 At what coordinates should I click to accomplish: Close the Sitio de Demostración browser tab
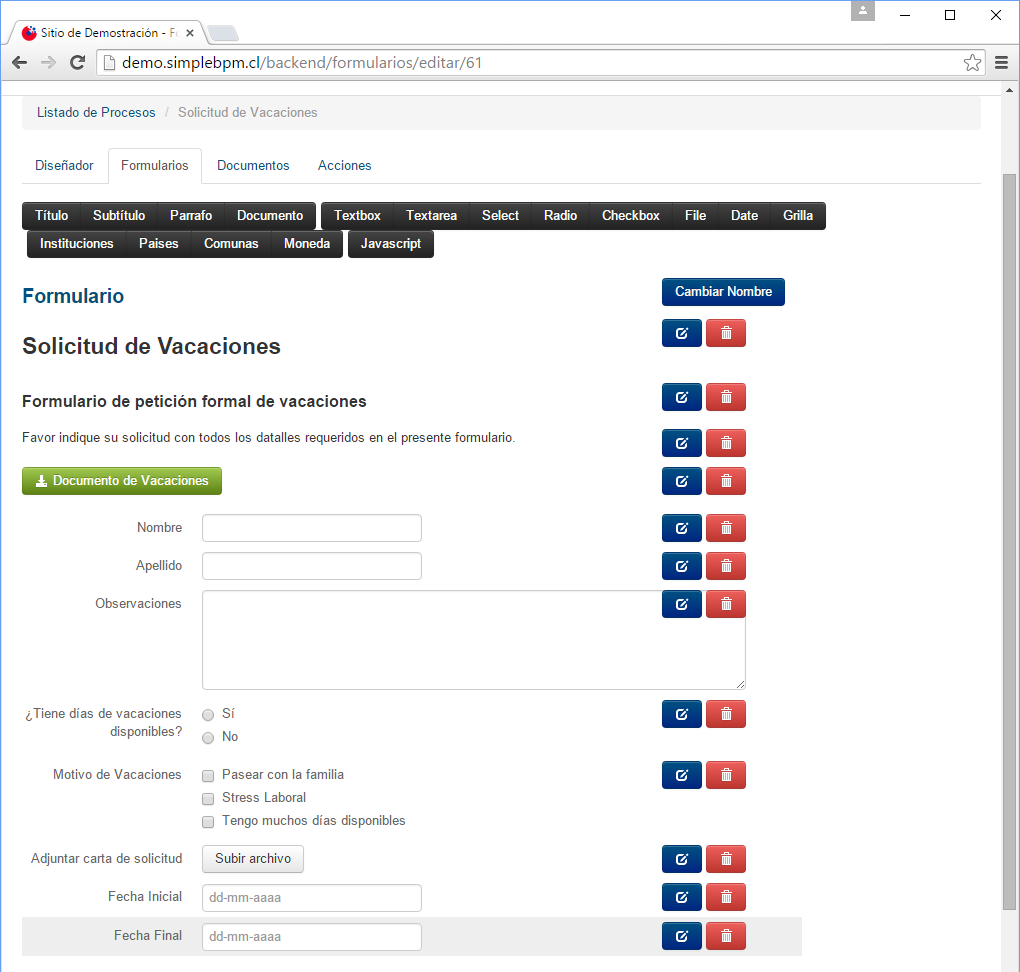coord(189,33)
